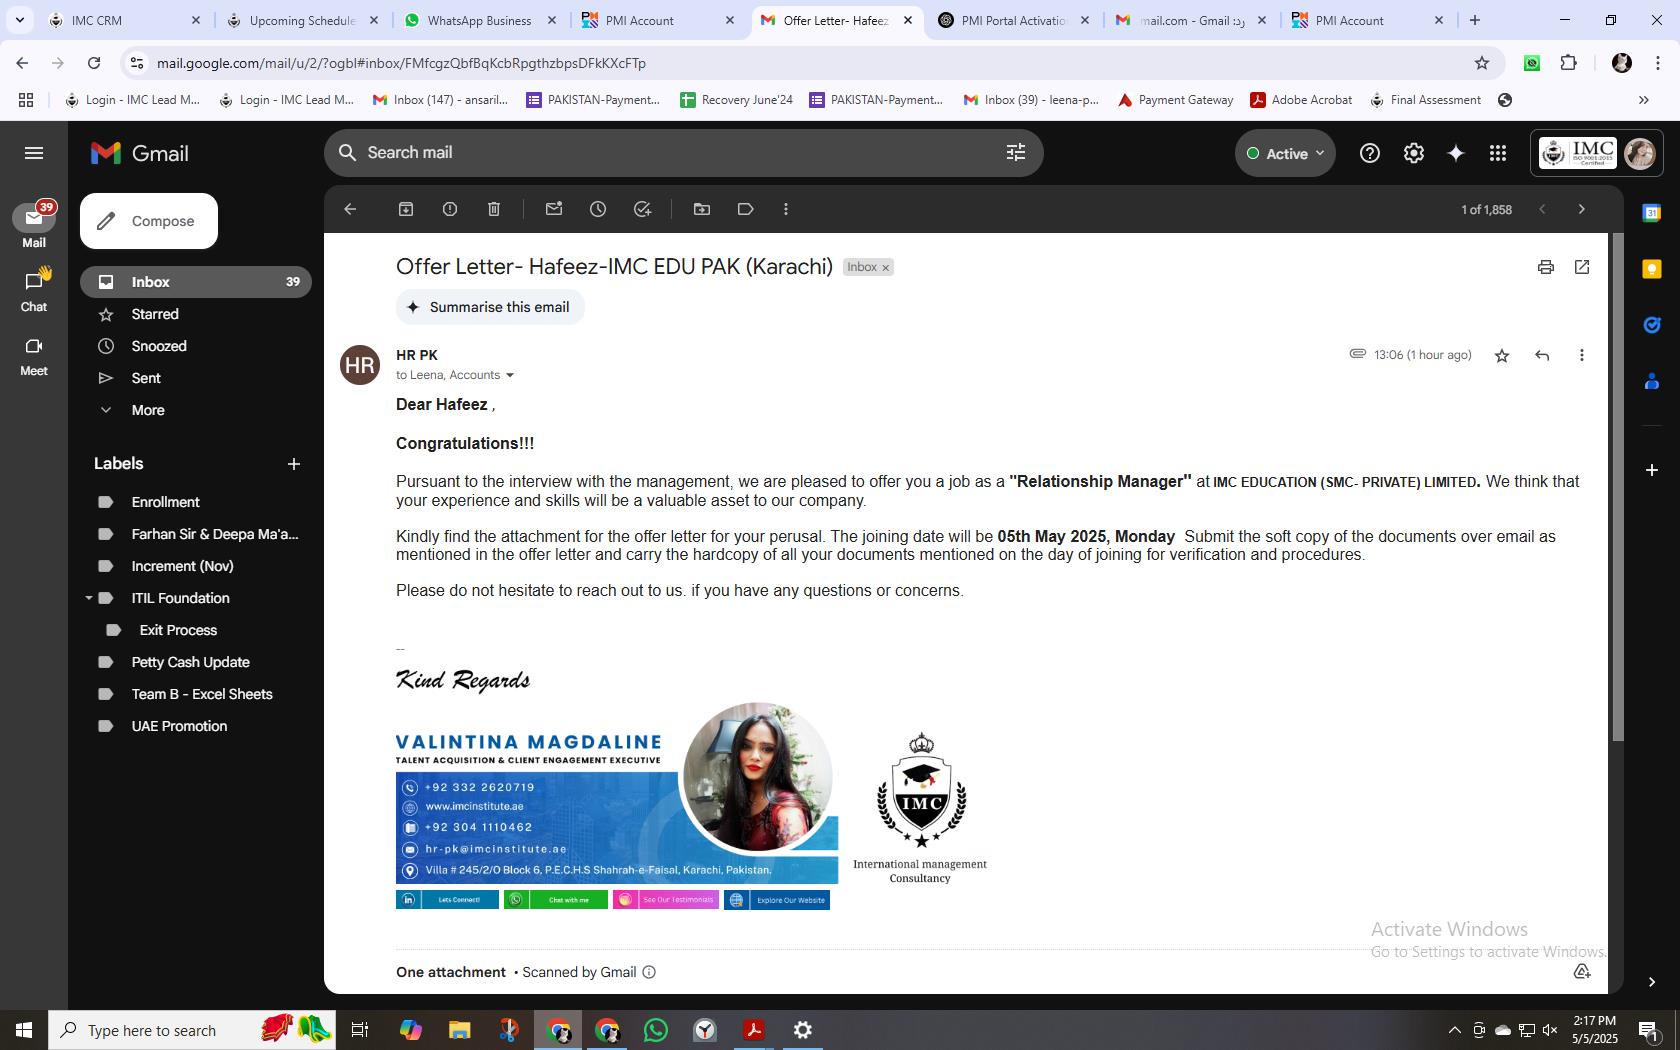
Task: Archive this email
Action: [x=406, y=209]
